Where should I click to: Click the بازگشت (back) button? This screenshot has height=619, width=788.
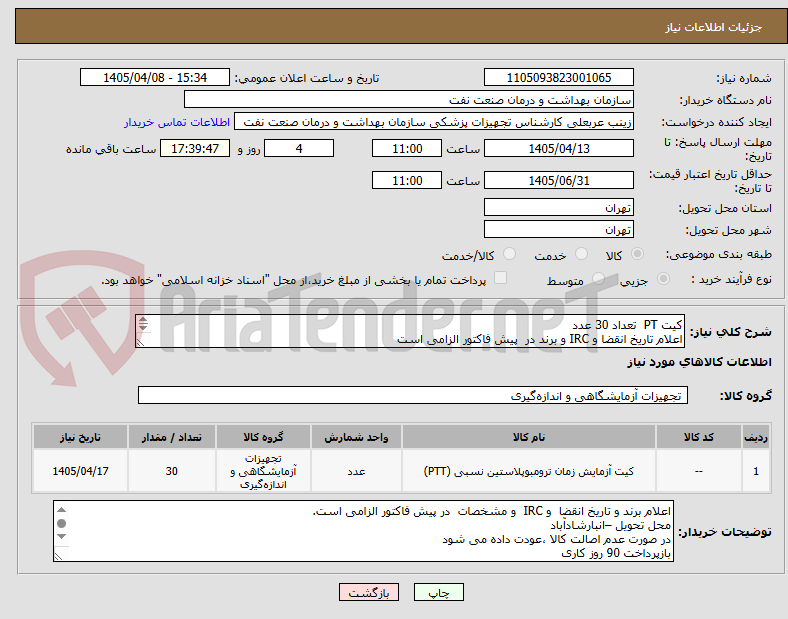pos(368,592)
